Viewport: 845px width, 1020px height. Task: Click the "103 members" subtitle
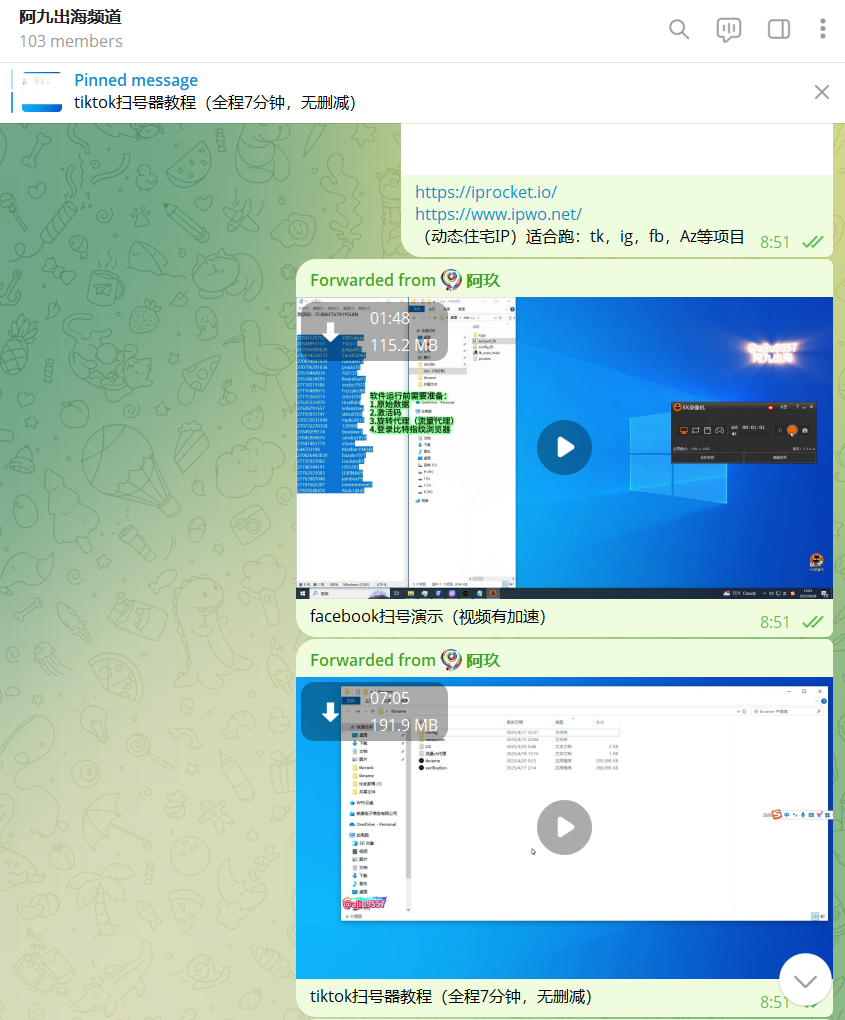71,41
